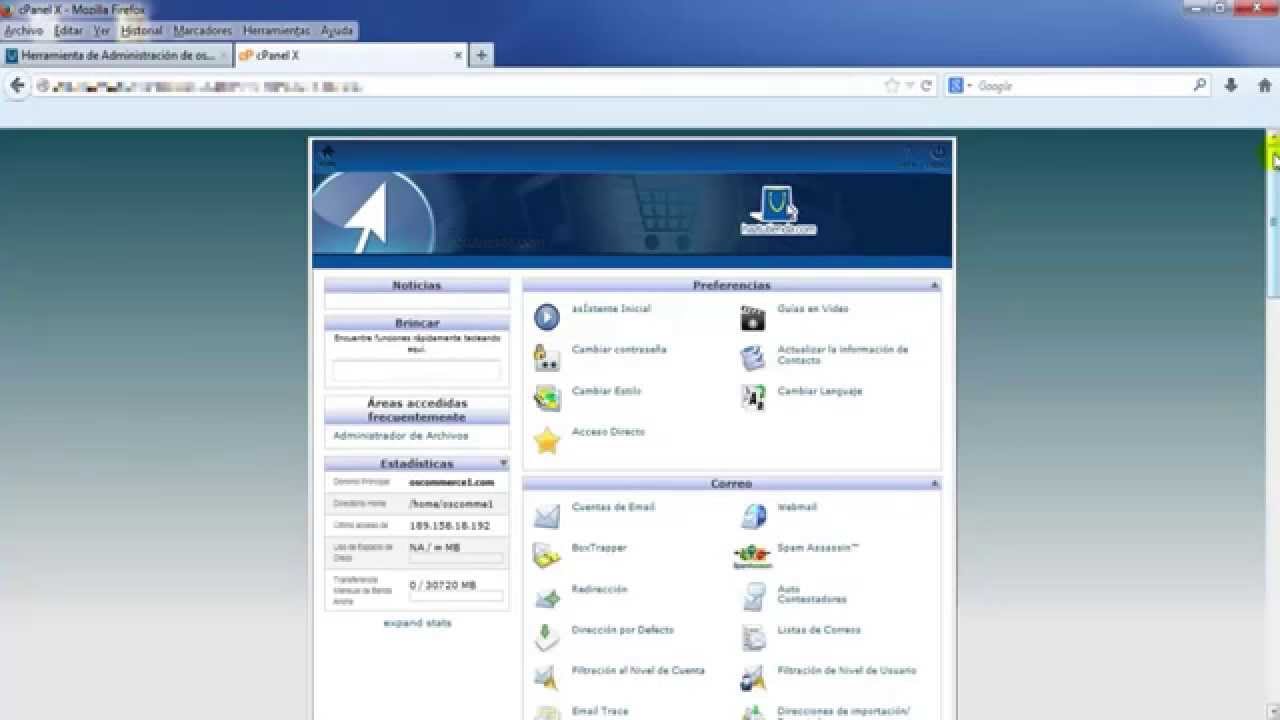Select the oscommerce1.com domain text
Screen dimensions: 1280x720
click(452, 482)
